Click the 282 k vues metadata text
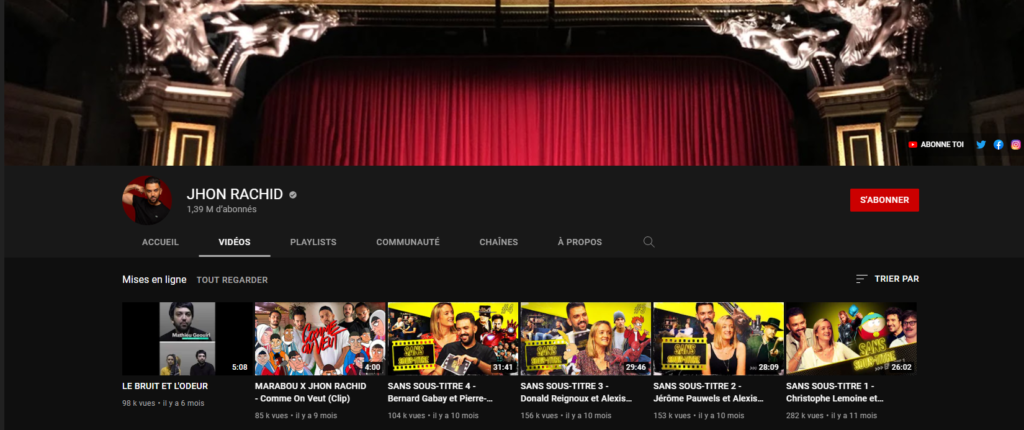 (x=805, y=416)
